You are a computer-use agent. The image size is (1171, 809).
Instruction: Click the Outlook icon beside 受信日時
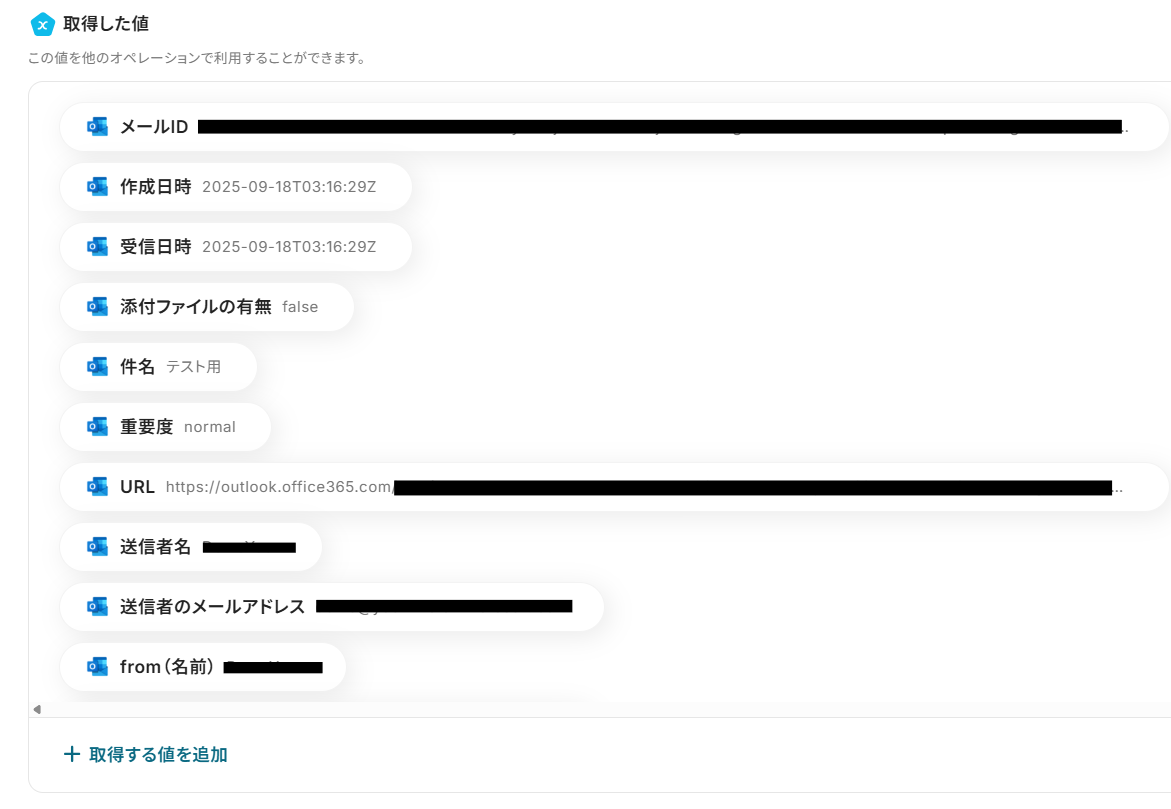point(97,247)
